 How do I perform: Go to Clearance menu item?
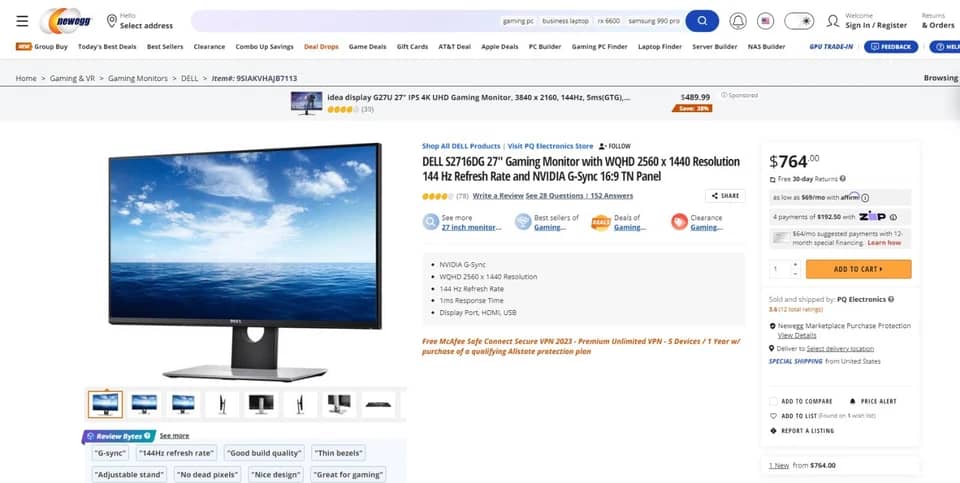(209, 47)
